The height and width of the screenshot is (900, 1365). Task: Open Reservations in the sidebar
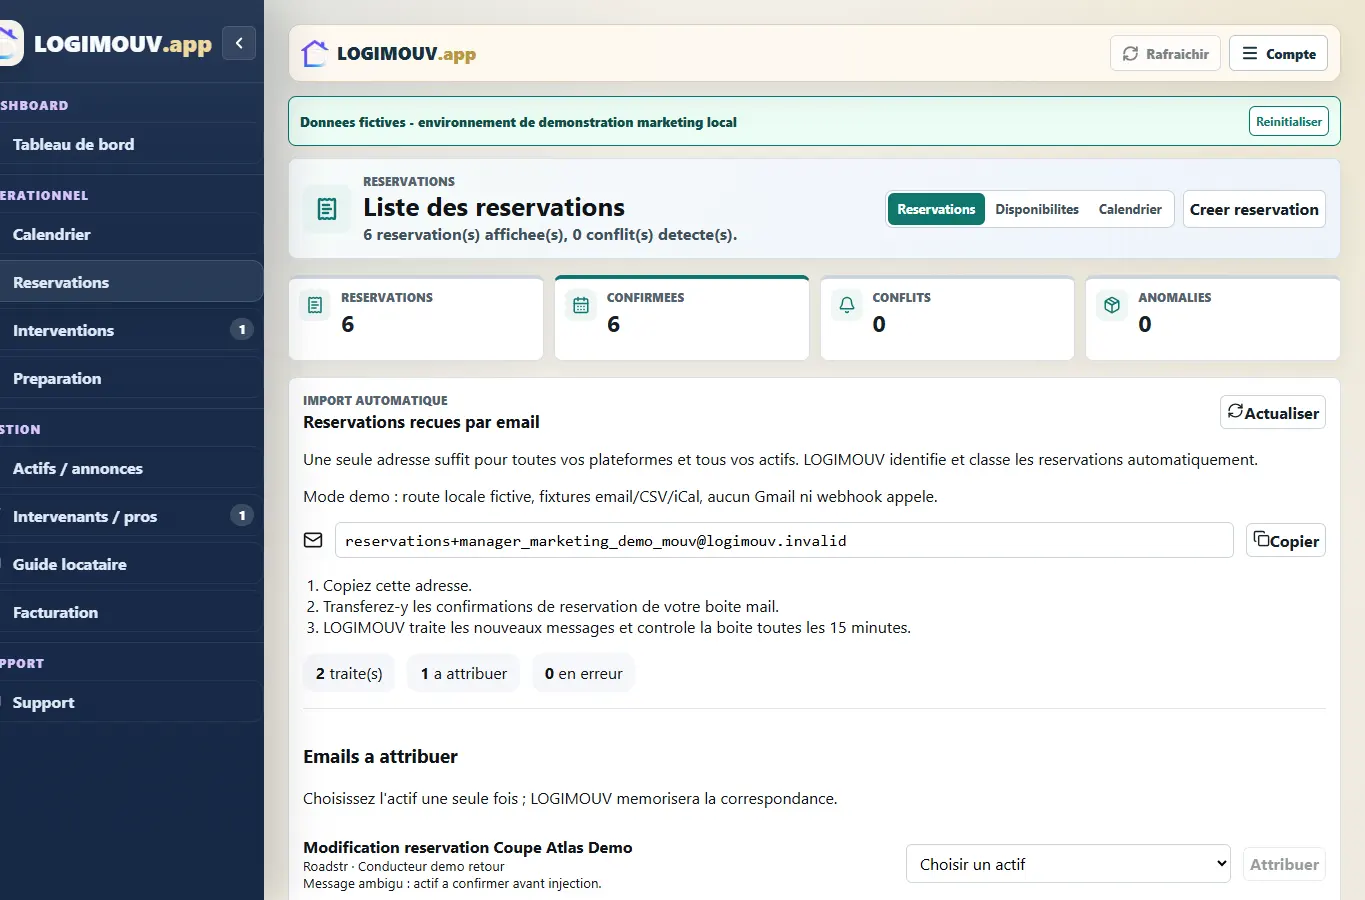click(130, 282)
